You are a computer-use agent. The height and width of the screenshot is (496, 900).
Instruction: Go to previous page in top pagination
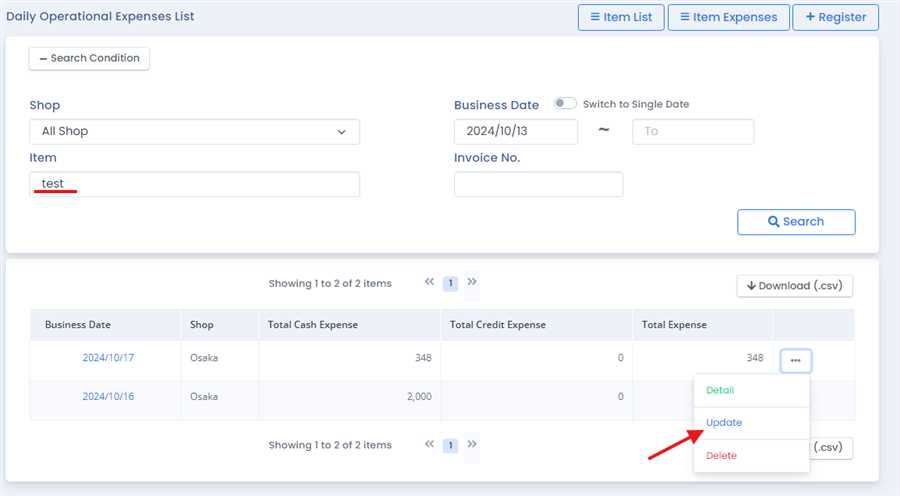click(429, 283)
